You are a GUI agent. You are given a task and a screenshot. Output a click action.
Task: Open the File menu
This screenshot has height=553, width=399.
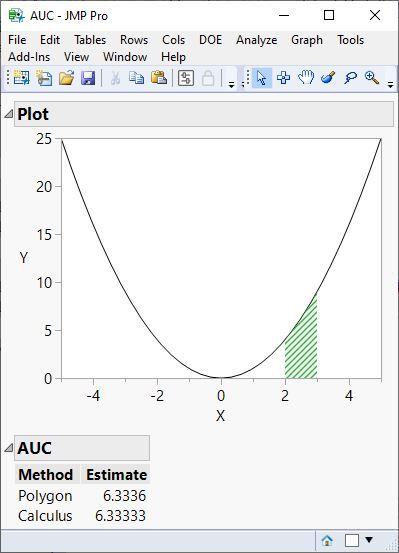17,40
